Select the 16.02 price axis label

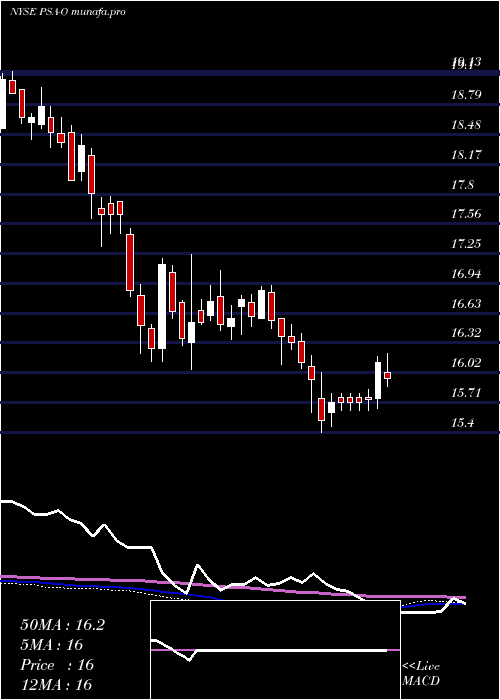click(x=466, y=362)
